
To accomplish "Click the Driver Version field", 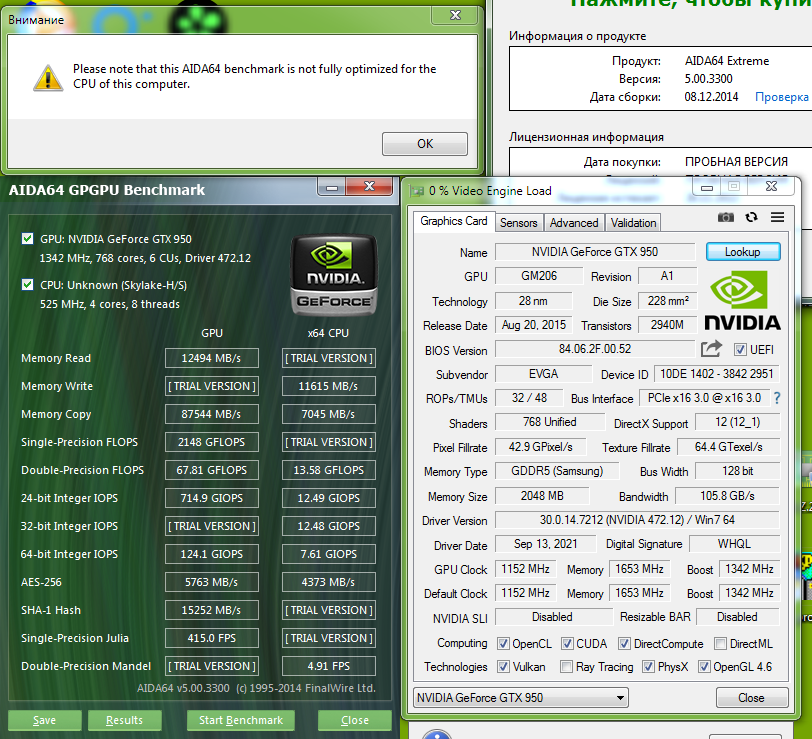I will tap(637, 519).
